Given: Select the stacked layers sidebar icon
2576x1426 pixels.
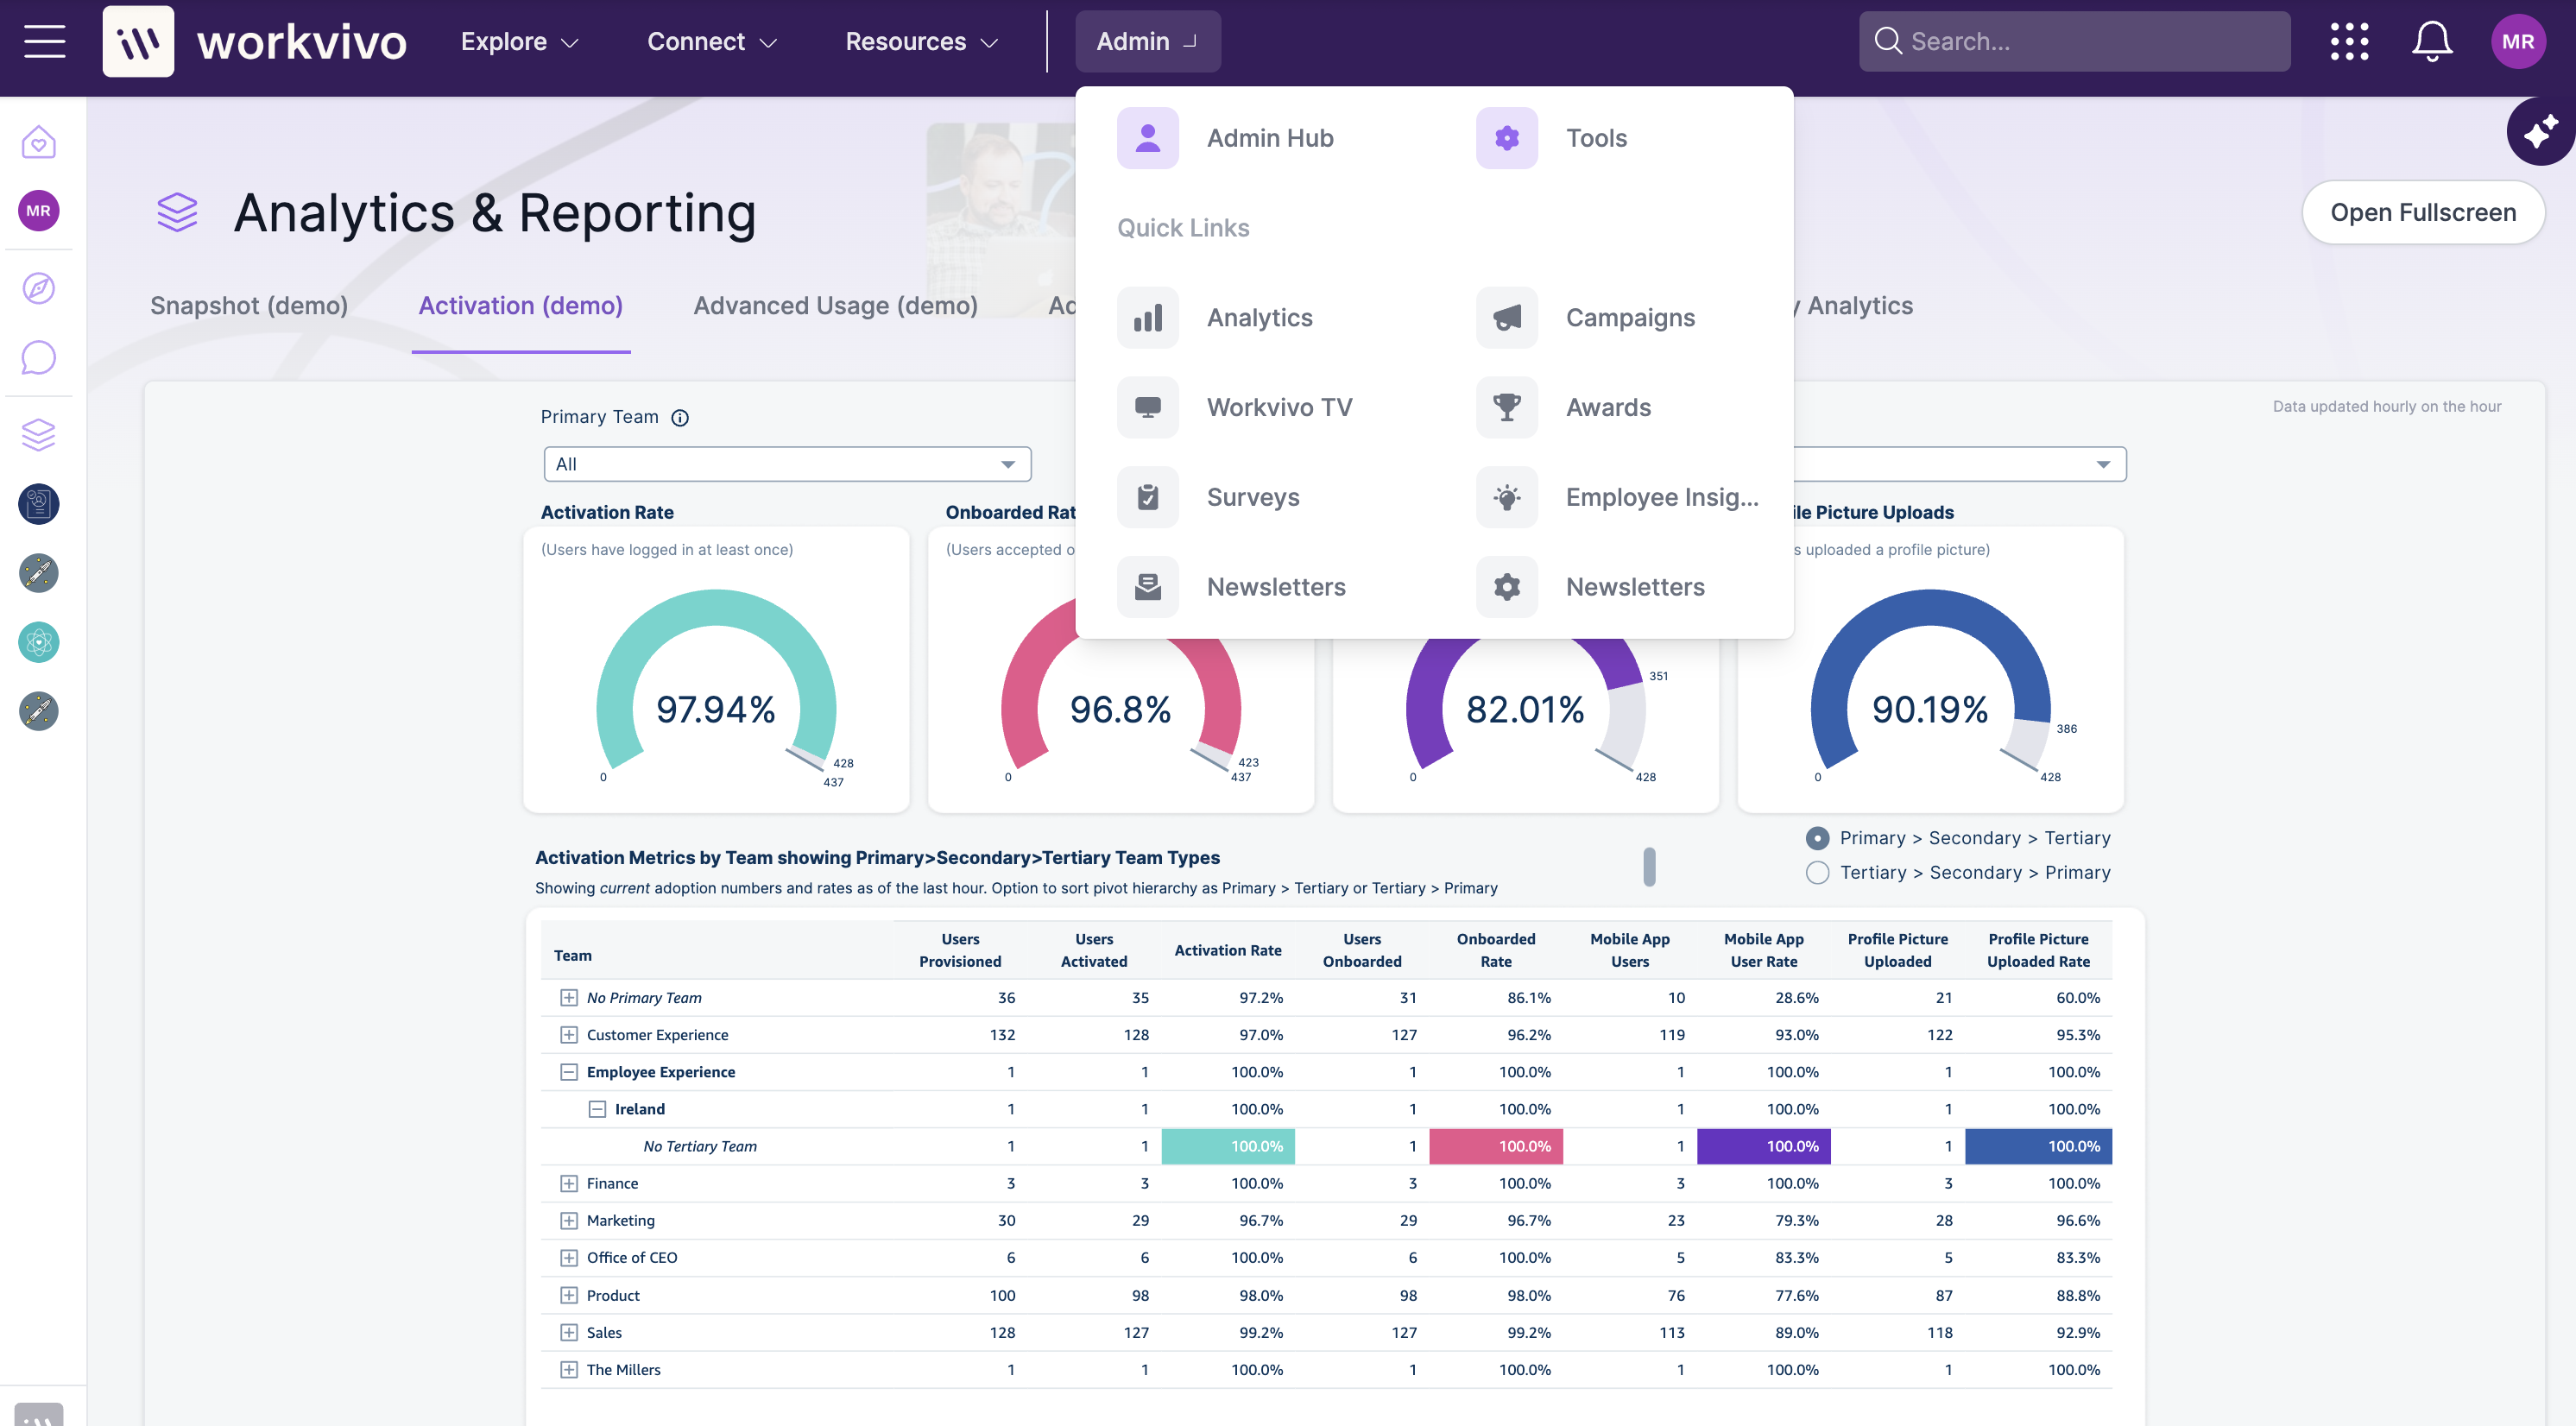Looking at the screenshot, I should click(39, 434).
